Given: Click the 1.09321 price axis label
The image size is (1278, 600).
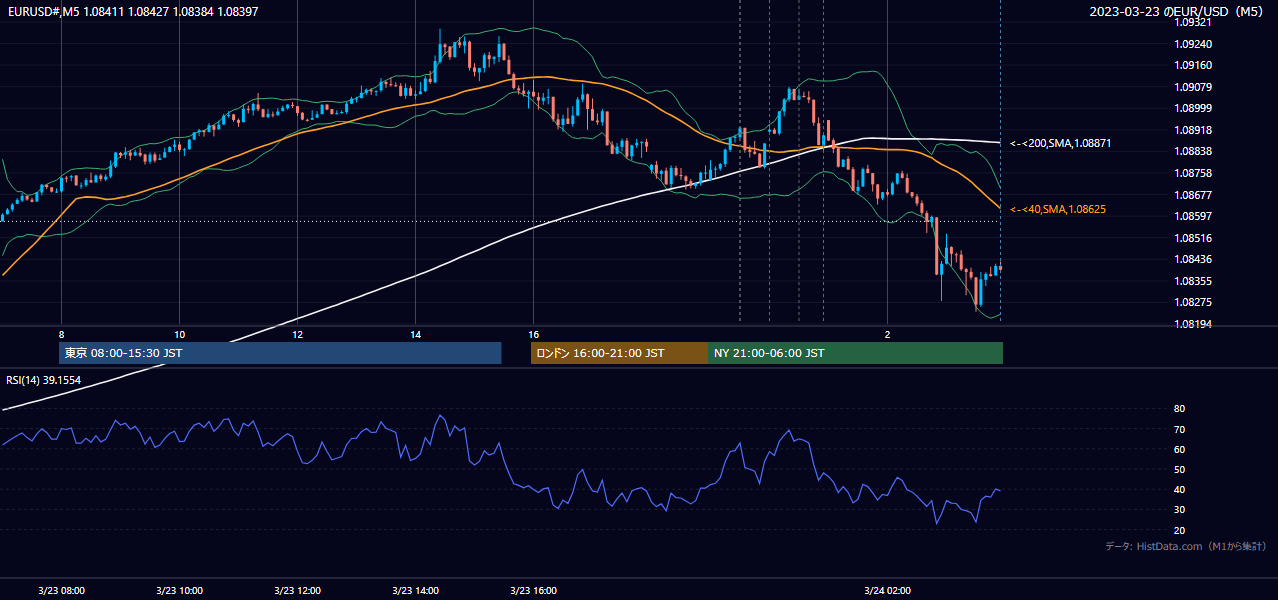Looking at the screenshot, I should (1193, 22).
